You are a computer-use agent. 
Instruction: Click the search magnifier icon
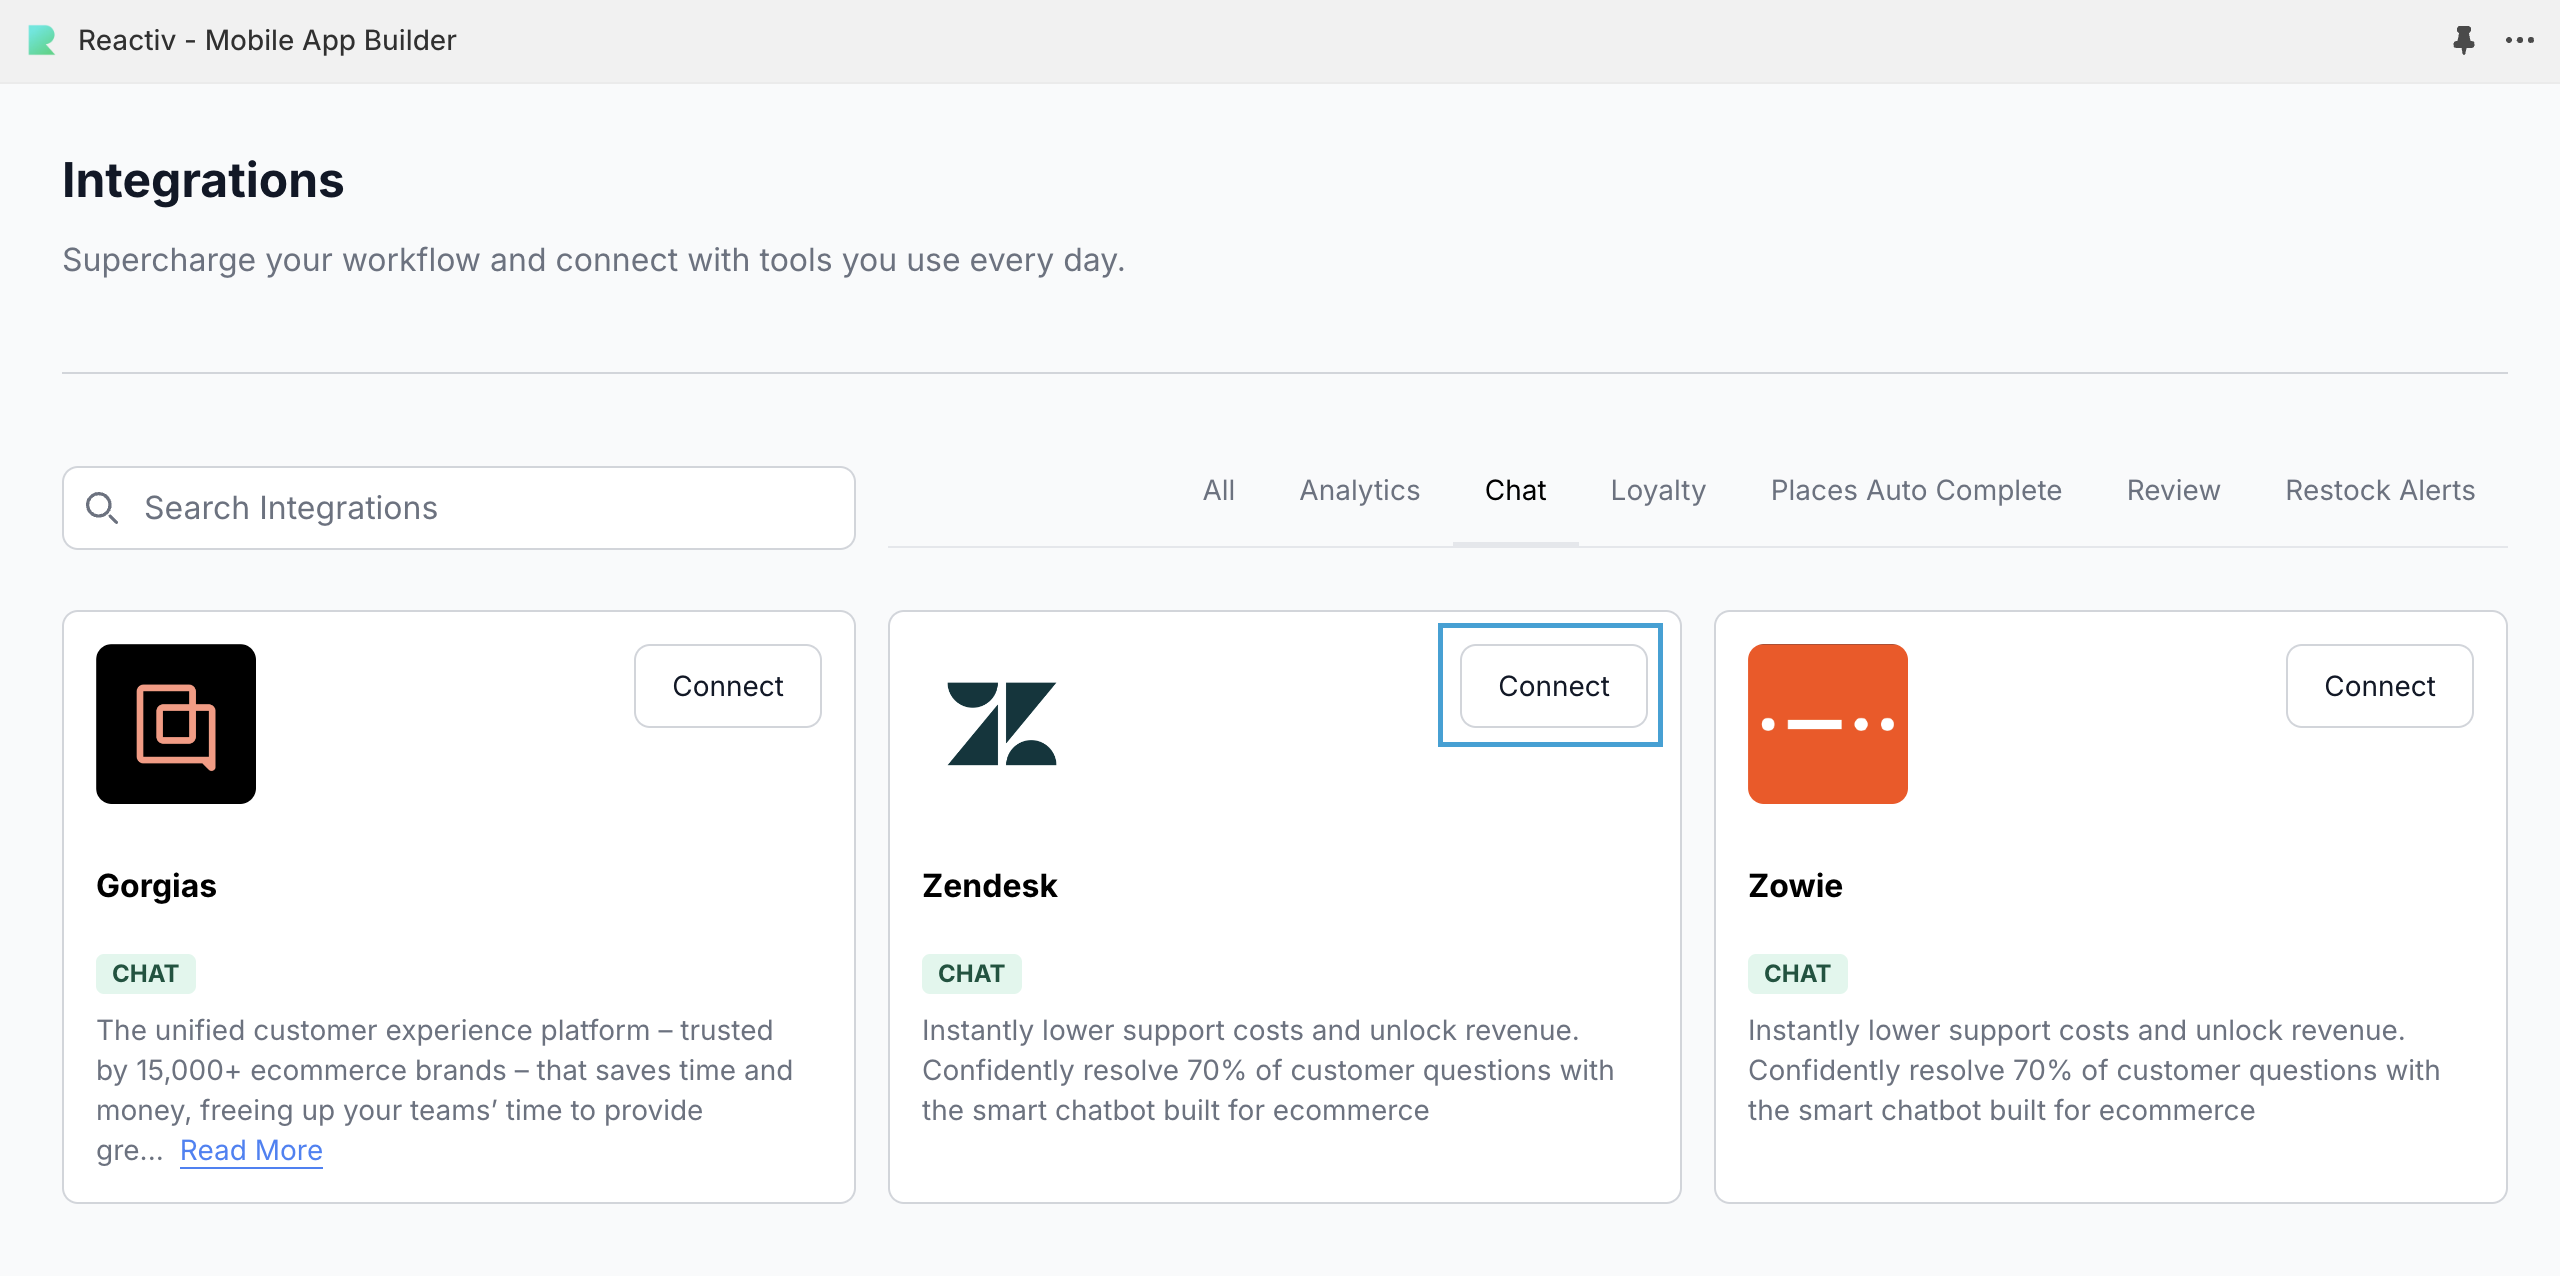pyautogui.click(x=102, y=508)
